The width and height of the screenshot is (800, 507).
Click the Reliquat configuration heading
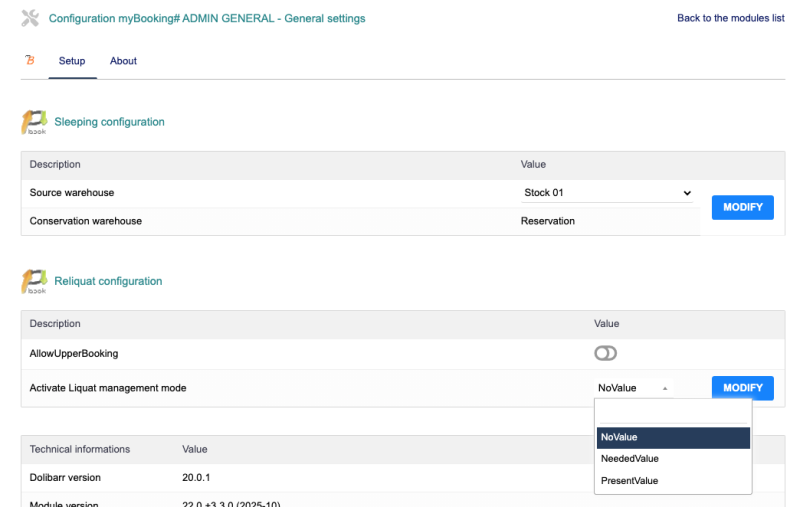click(x=108, y=282)
